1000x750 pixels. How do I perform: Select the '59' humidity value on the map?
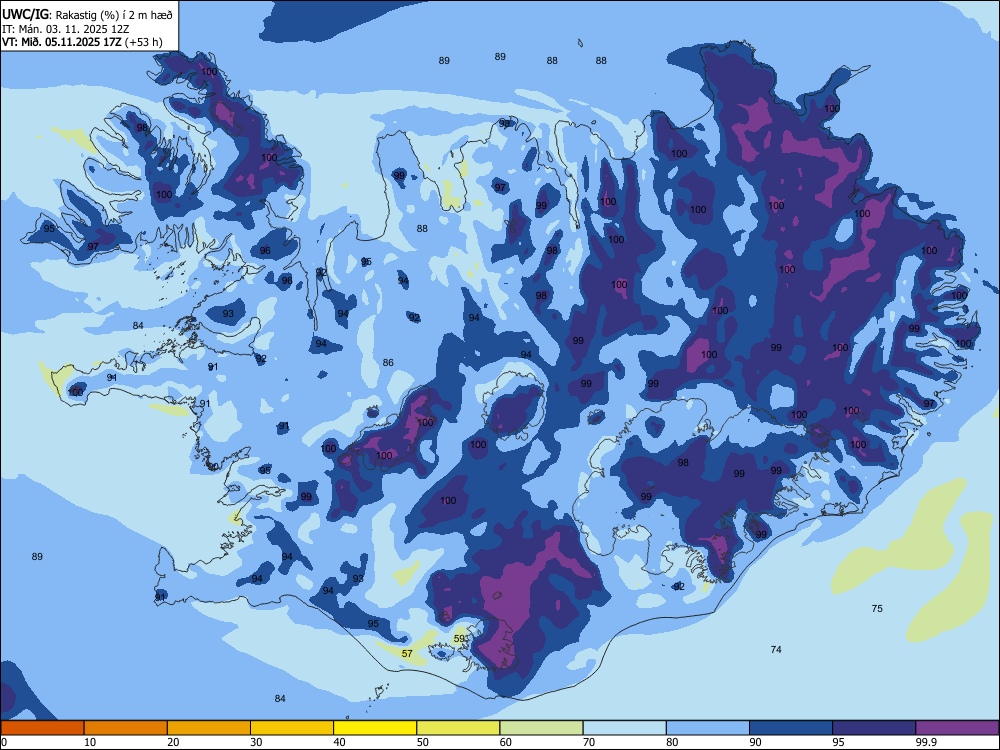pyautogui.click(x=459, y=638)
